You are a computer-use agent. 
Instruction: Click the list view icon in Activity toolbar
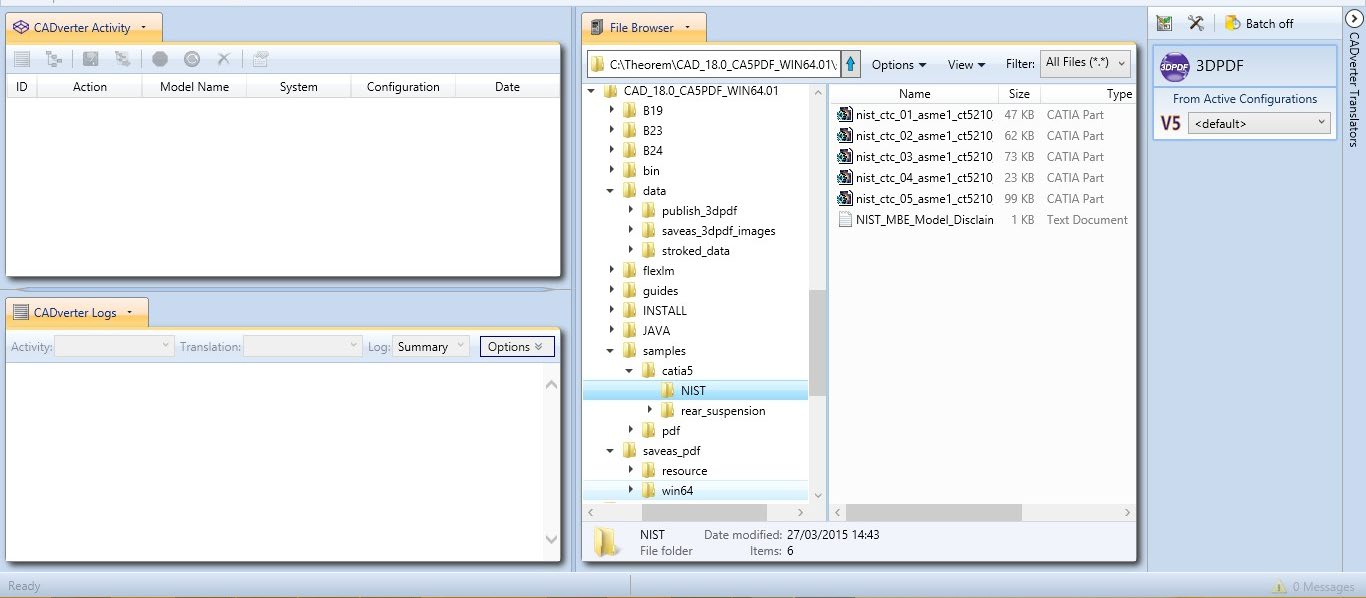21,60
